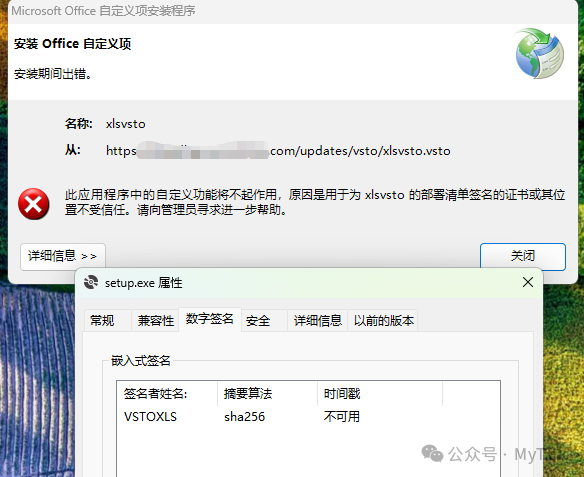The width and height of the screenshot is (584, 477).
Task: Open the 详细信息 tab in properties
Action: click(317, 320)
